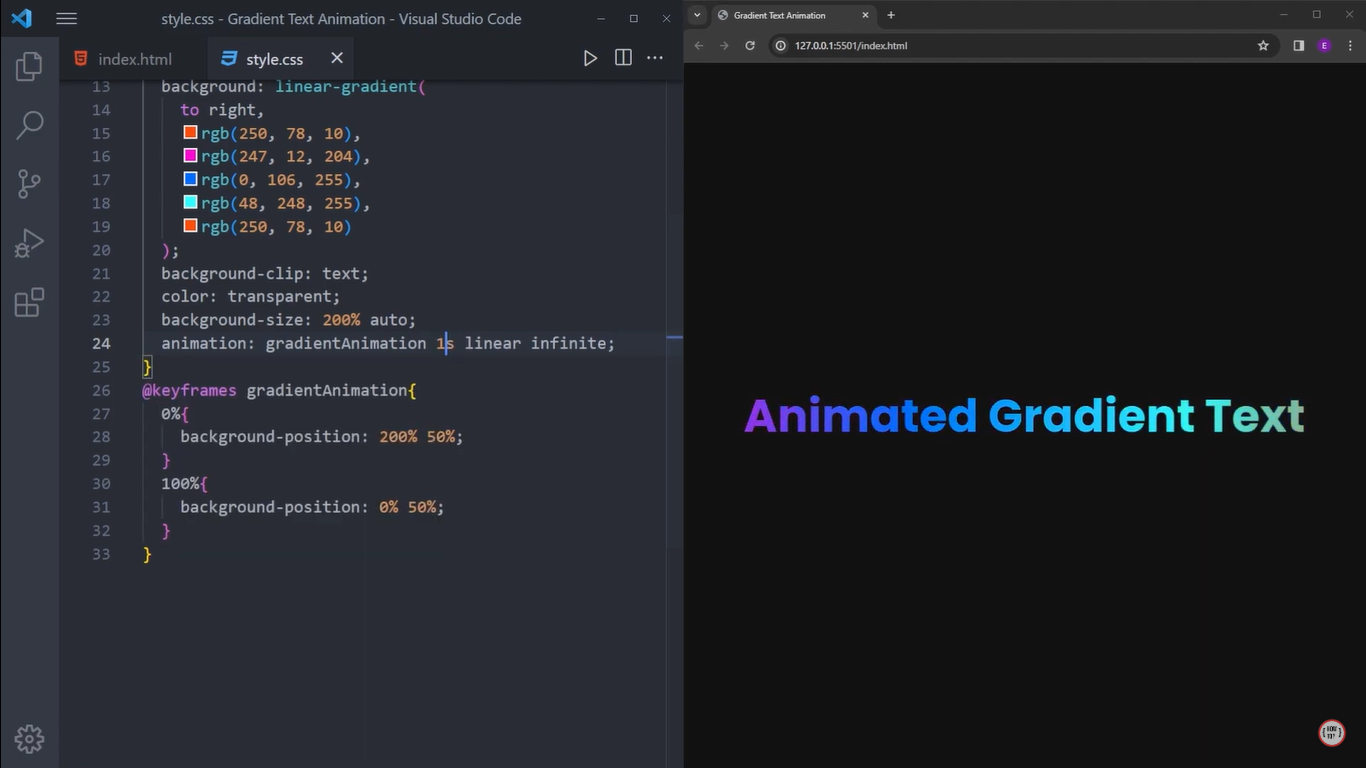The height and width of the screenshot is (768, 1366).
Task: Switch to the index.html tab
Action: point(134,58)
